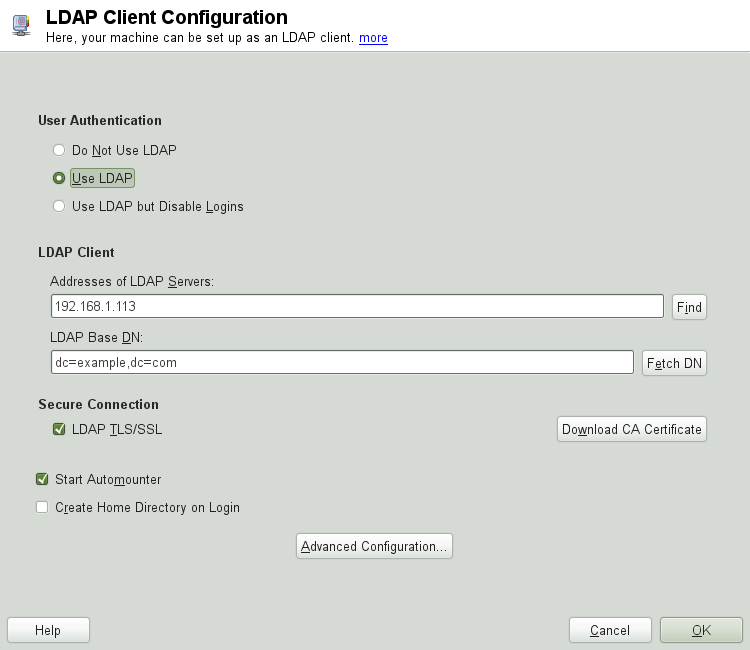Click the LDAP Client Configuration title
750x650 pixels.
167,18
